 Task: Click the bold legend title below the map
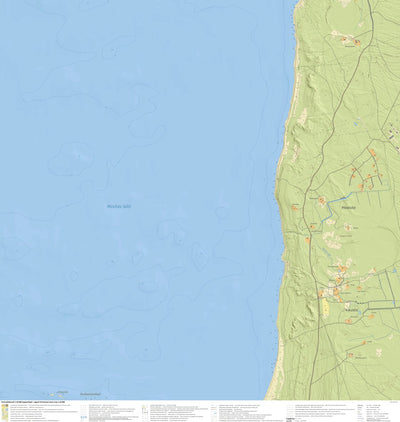tap(33, 402)
